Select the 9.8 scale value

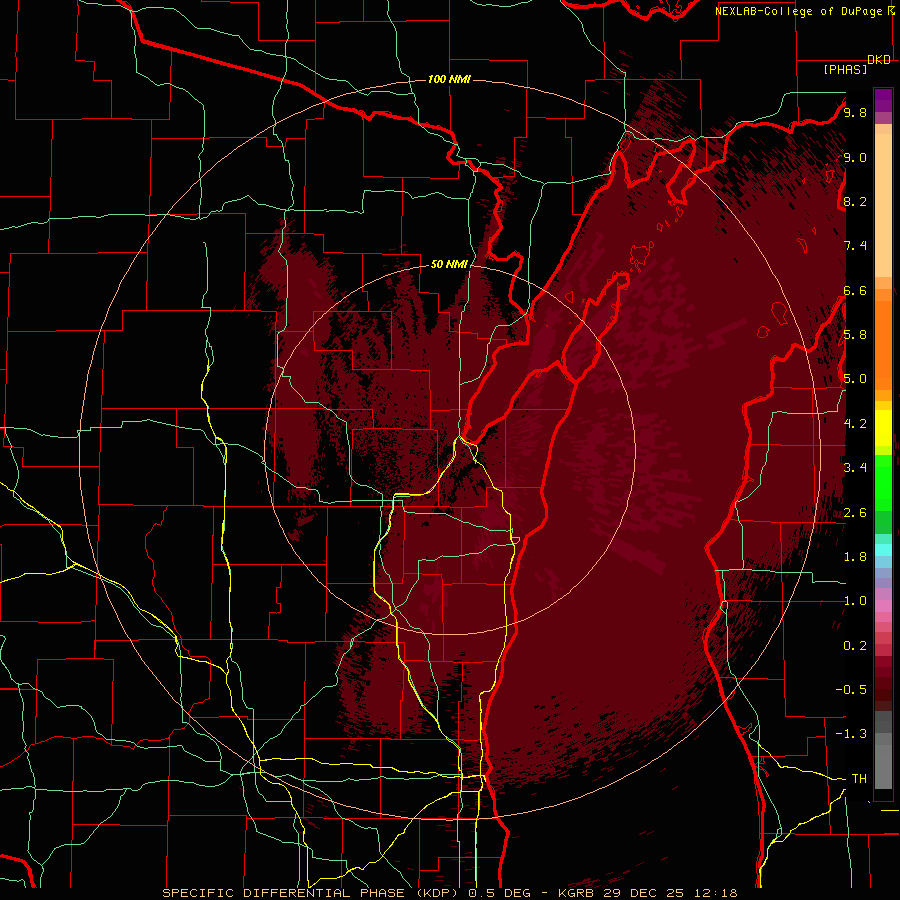click(x=855, y=113)
